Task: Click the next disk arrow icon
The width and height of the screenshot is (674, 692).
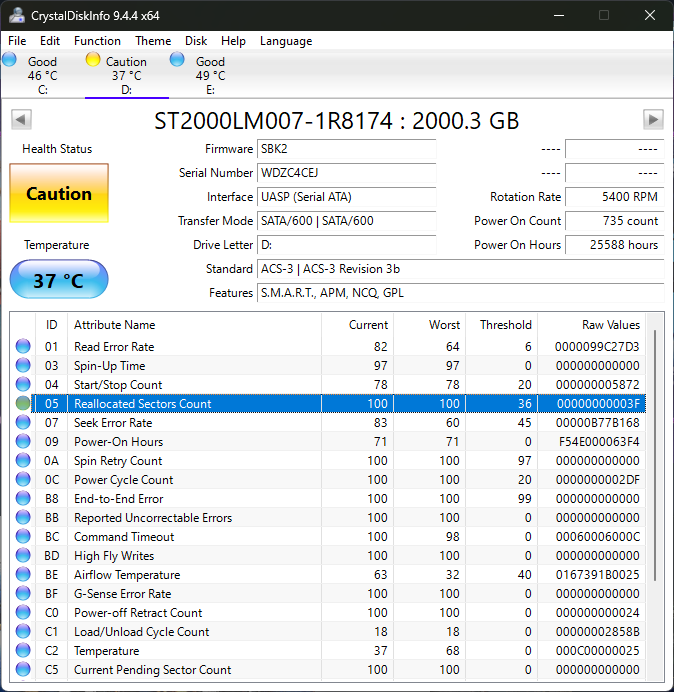Action: pyautogui.click(x=653, y=120)
